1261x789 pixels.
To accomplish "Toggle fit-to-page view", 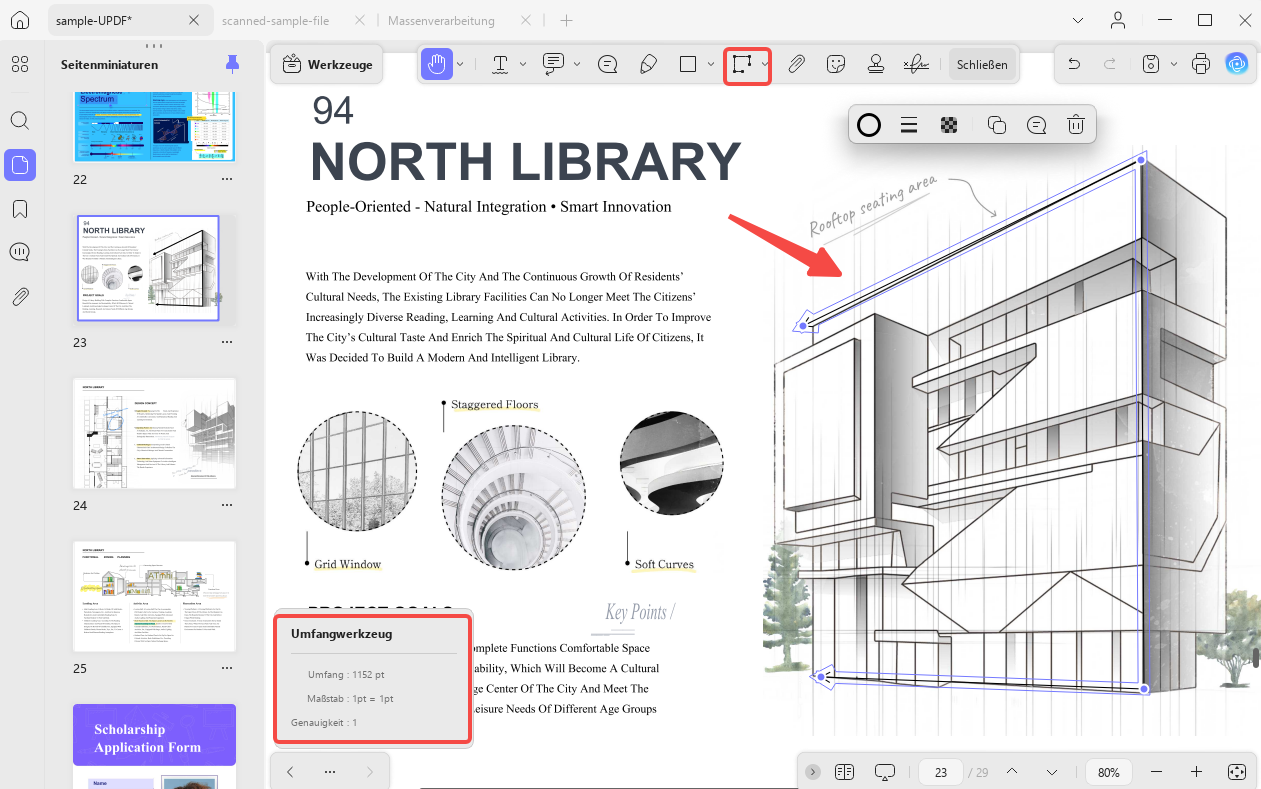I will [x=1236, y=772].
